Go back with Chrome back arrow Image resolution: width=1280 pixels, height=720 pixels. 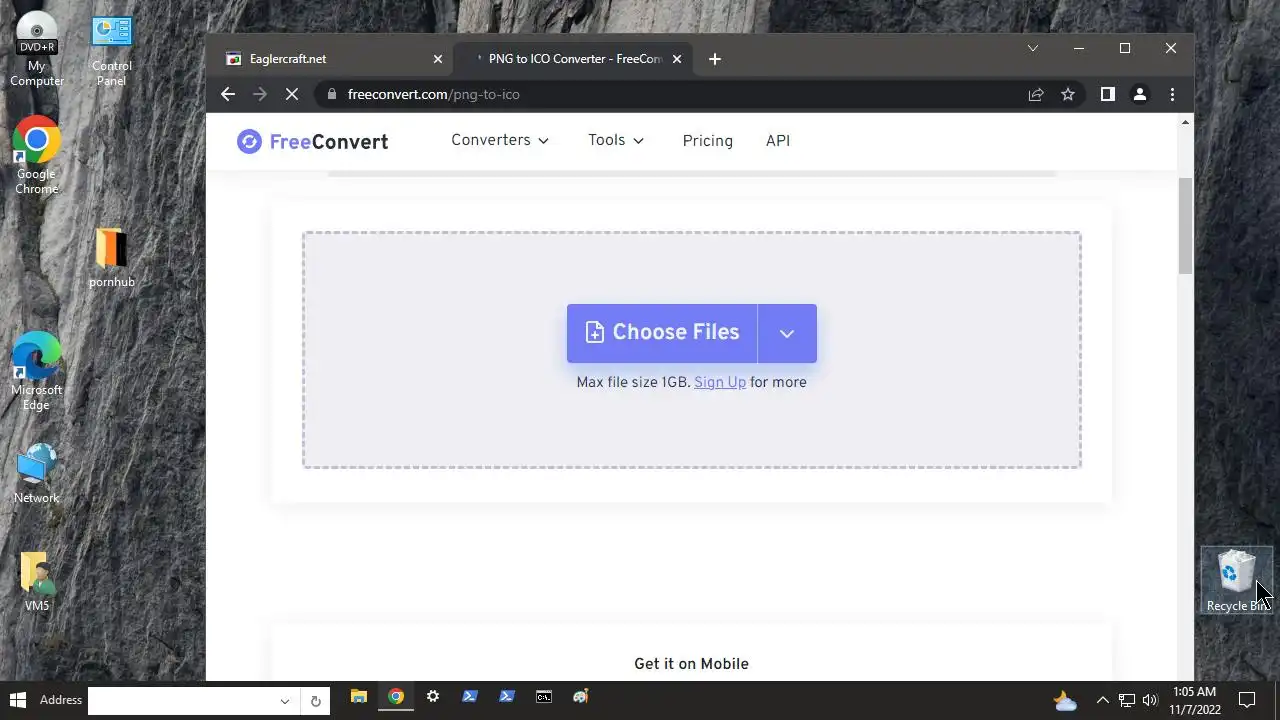[228, 94]
